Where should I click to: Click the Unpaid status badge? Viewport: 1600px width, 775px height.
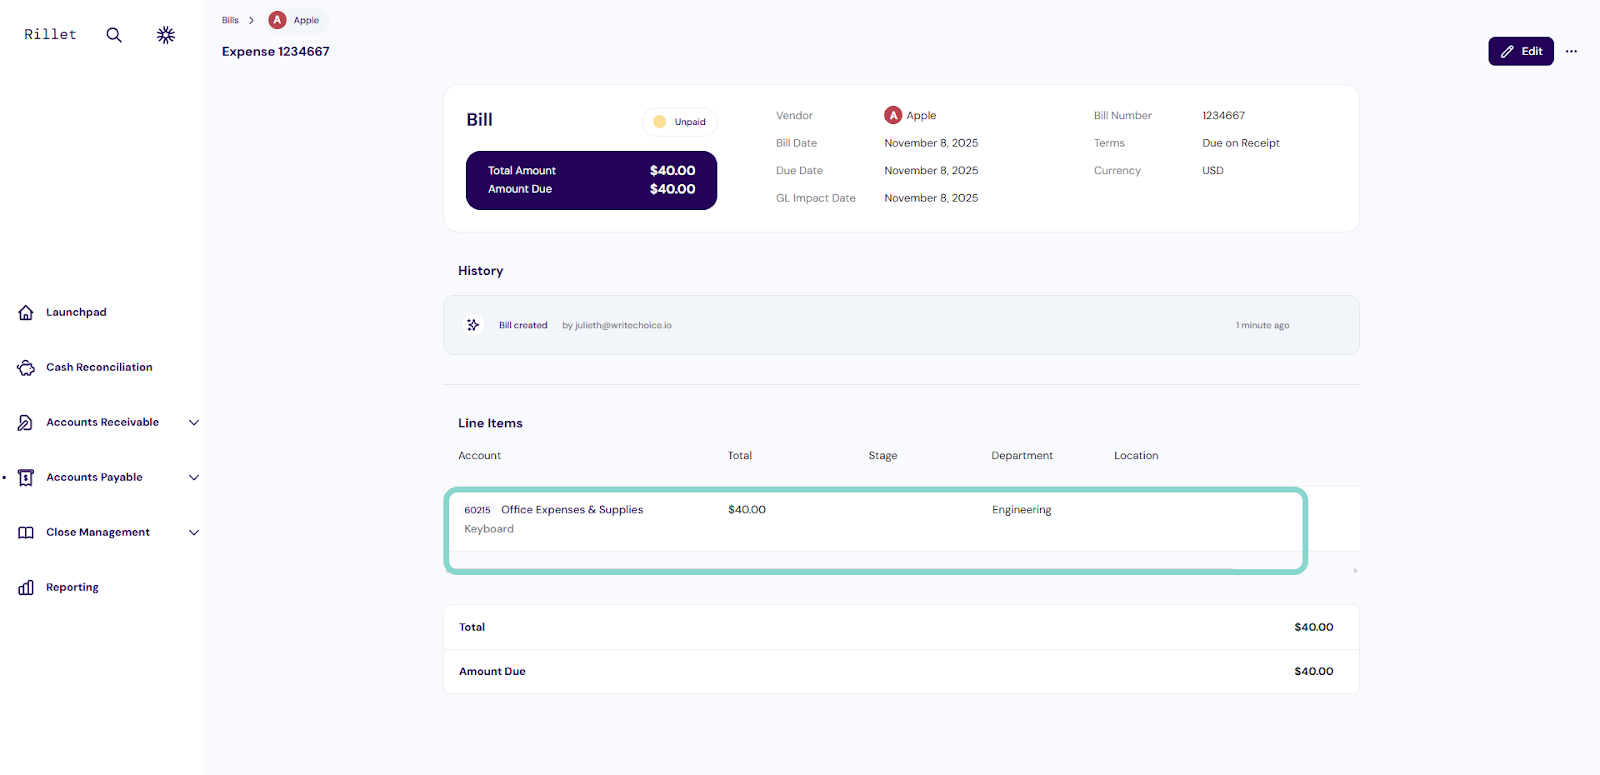(680, 122)
